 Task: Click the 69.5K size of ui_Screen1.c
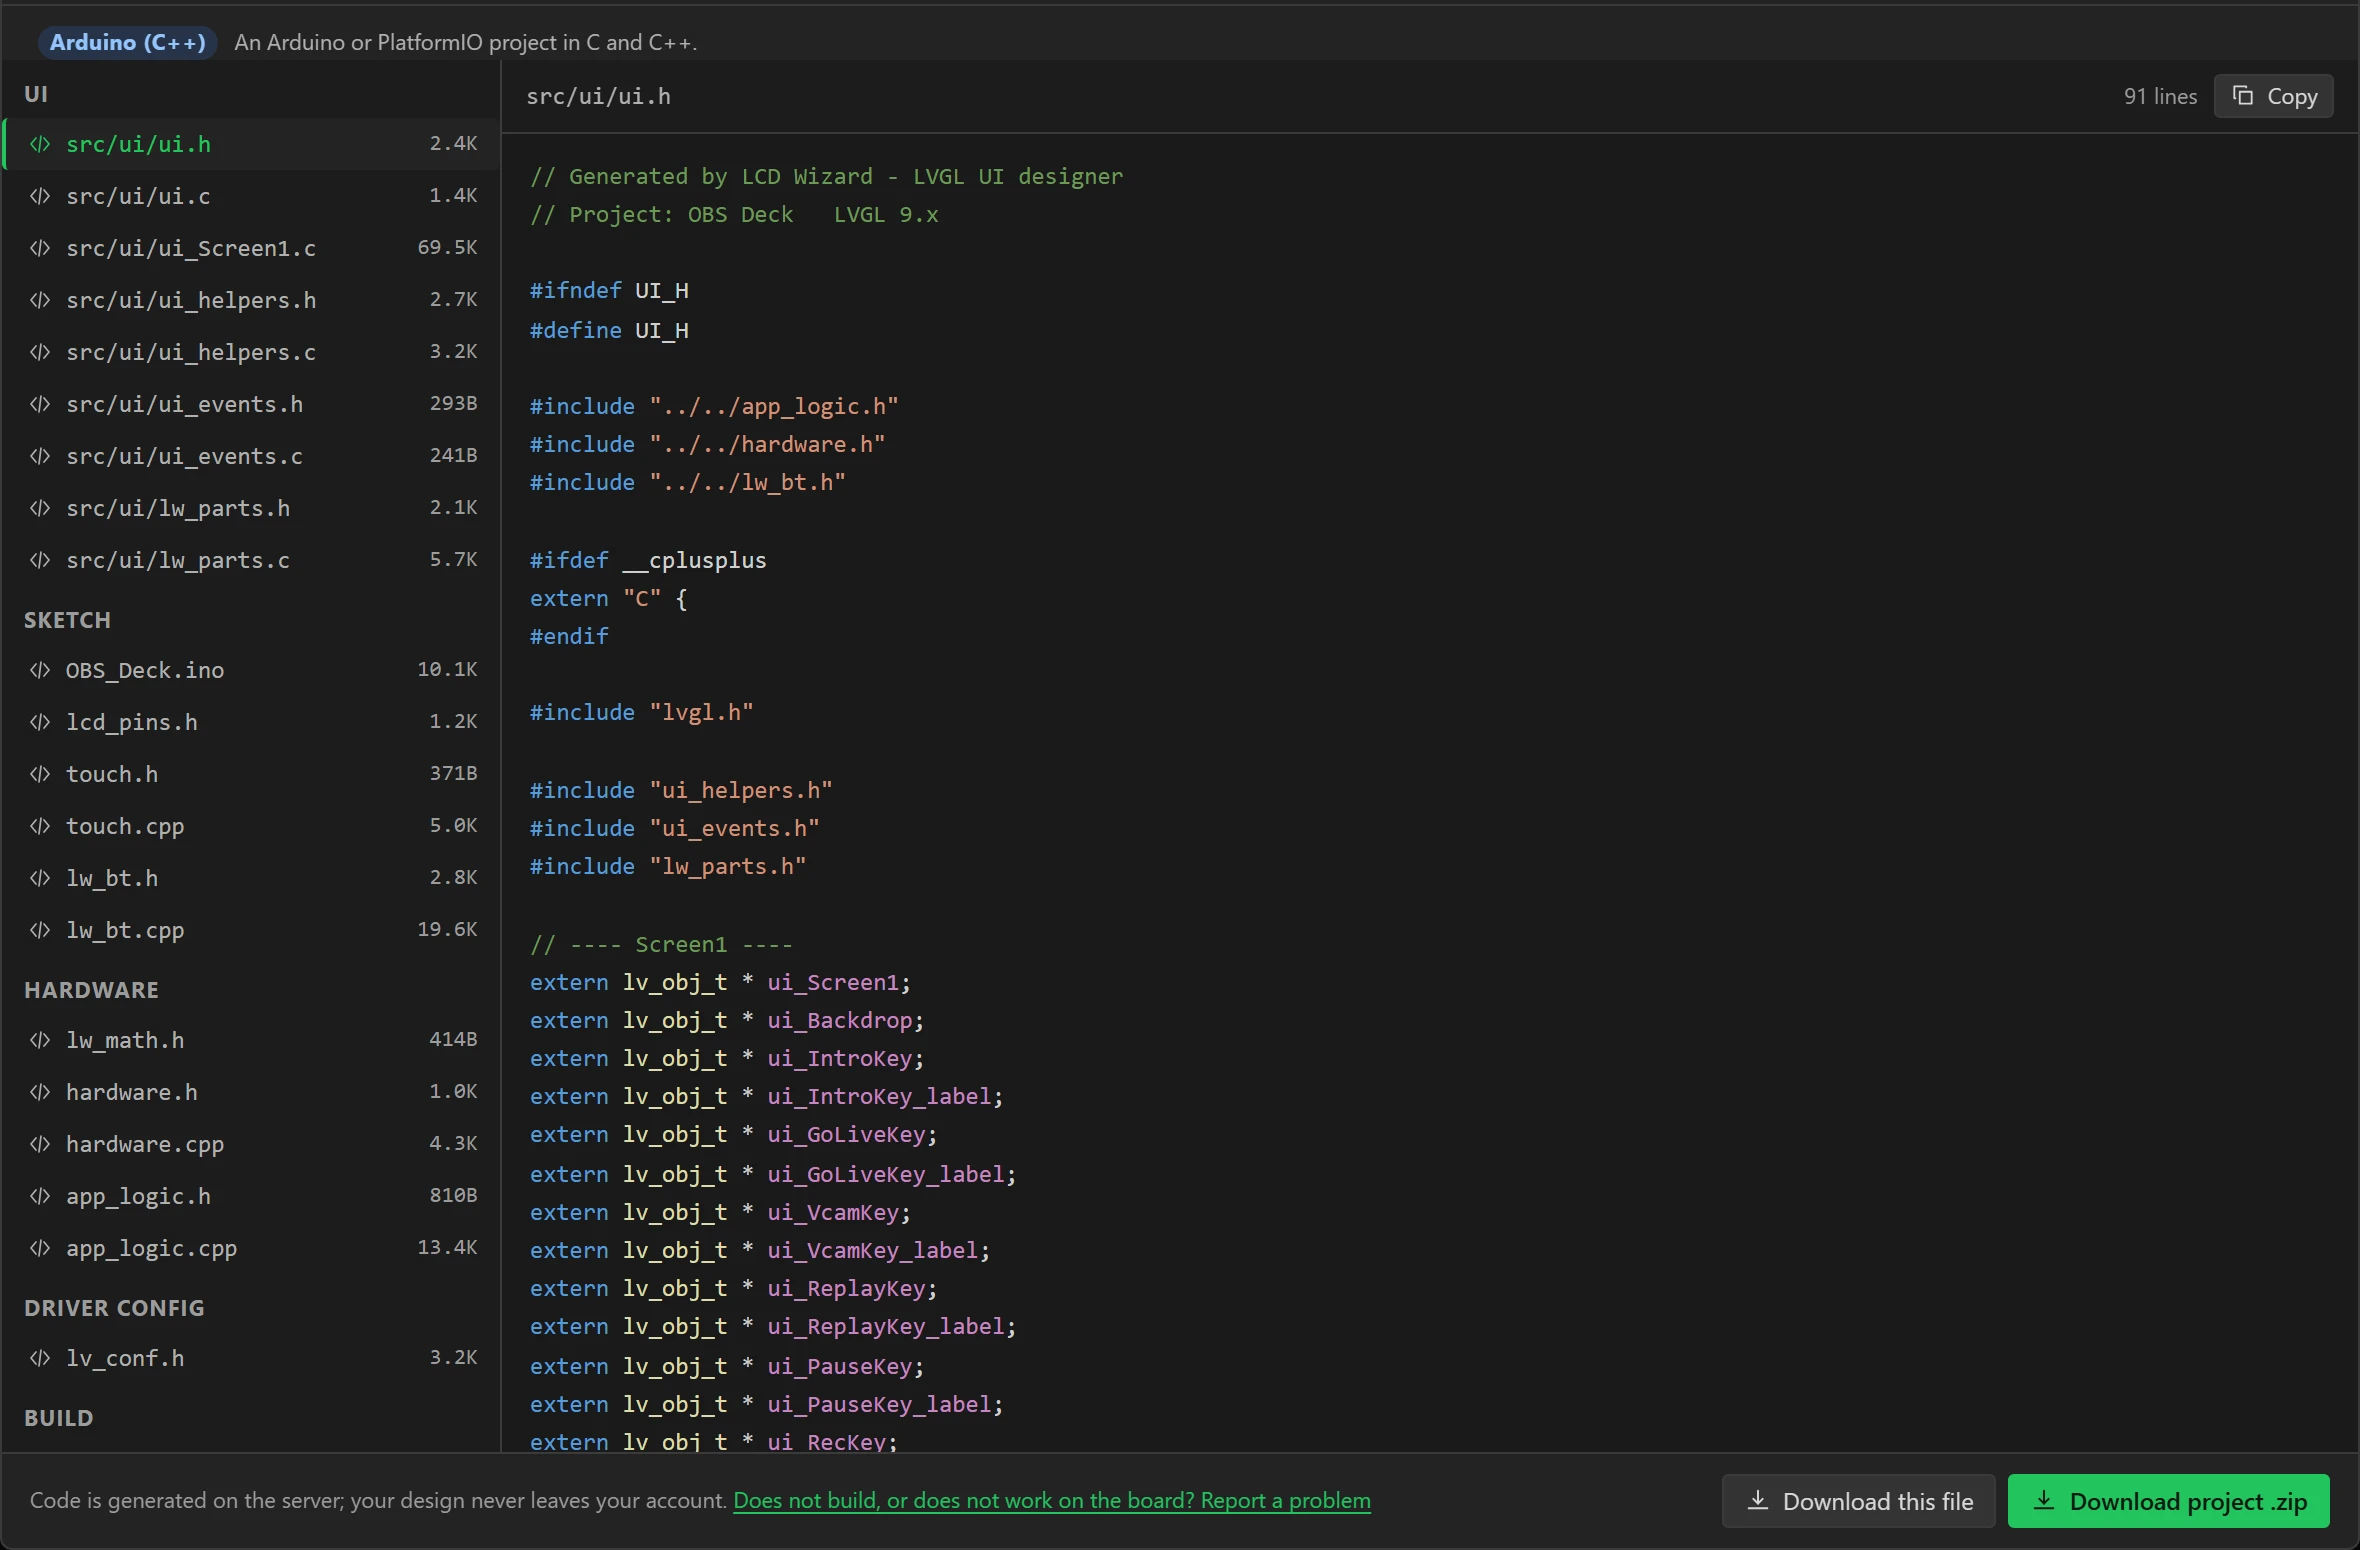447,248
